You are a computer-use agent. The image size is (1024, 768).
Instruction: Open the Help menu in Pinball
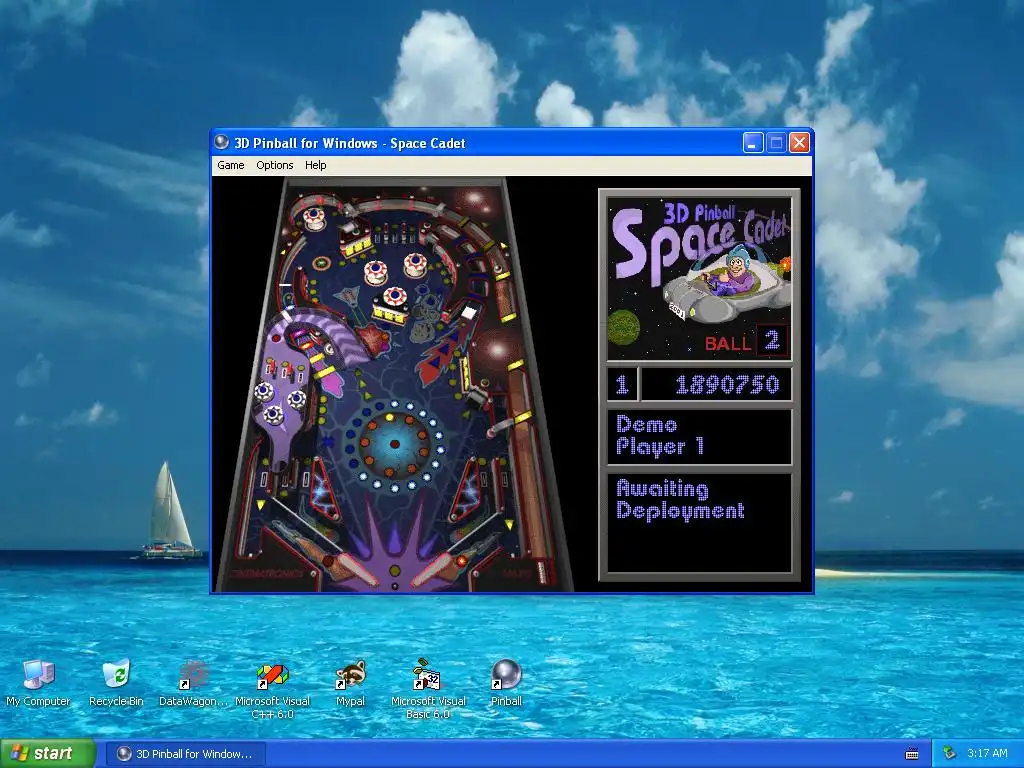(315, 165)
